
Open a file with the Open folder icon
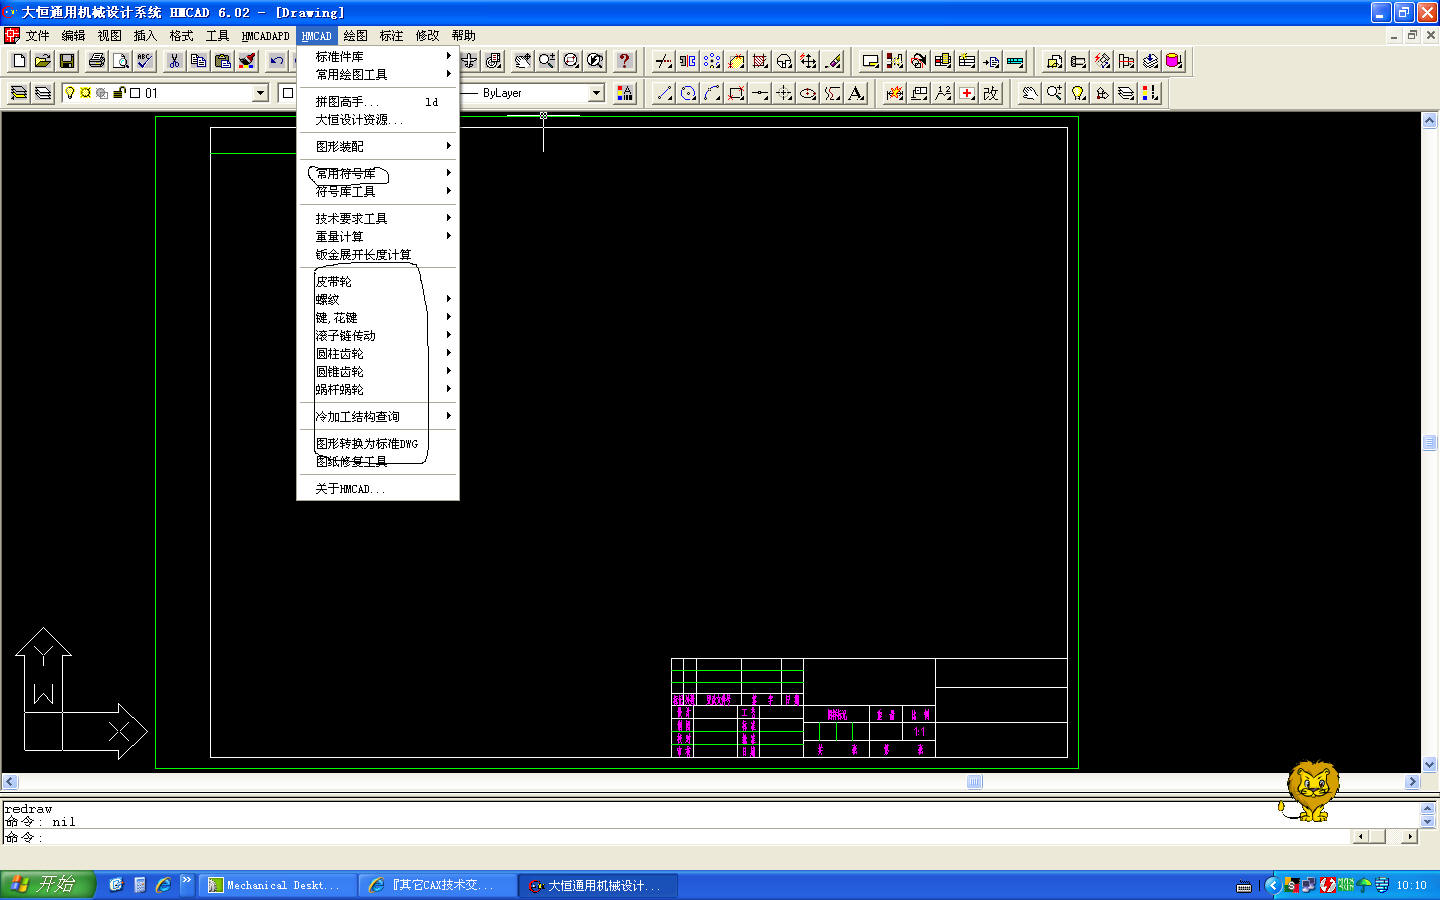point(43,61)
